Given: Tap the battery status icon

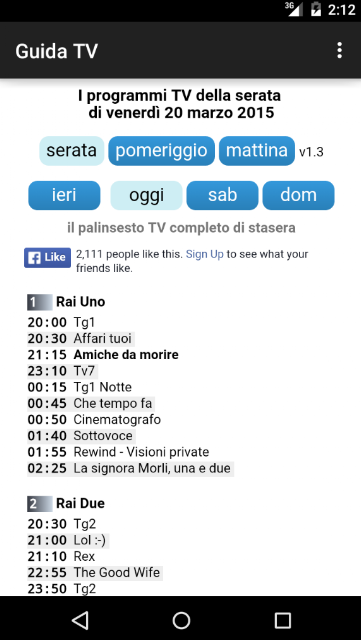Looking at the screenshot, I should click(x=316, y=9).
